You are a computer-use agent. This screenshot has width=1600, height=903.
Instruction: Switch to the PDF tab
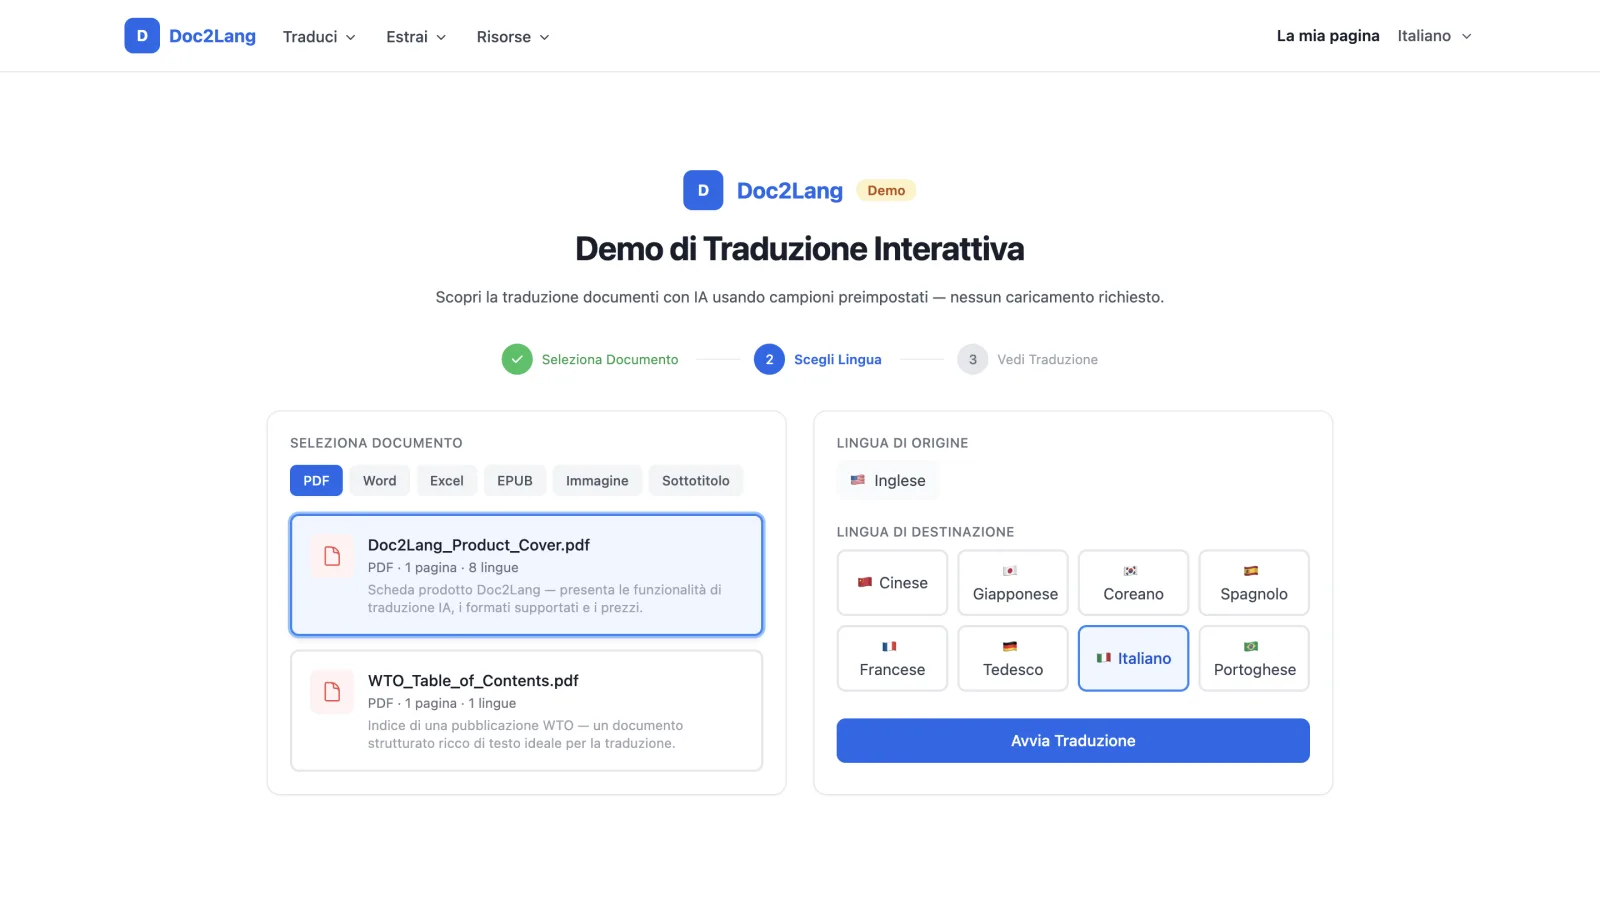coord(316,481)
